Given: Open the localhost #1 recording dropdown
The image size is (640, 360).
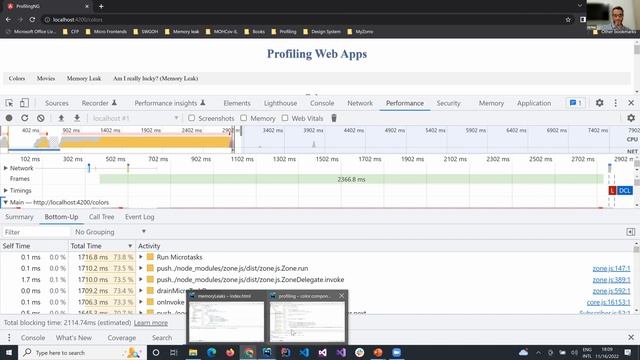Looking at the screenshot, I should pyautogui.click(x=135, y=118).
